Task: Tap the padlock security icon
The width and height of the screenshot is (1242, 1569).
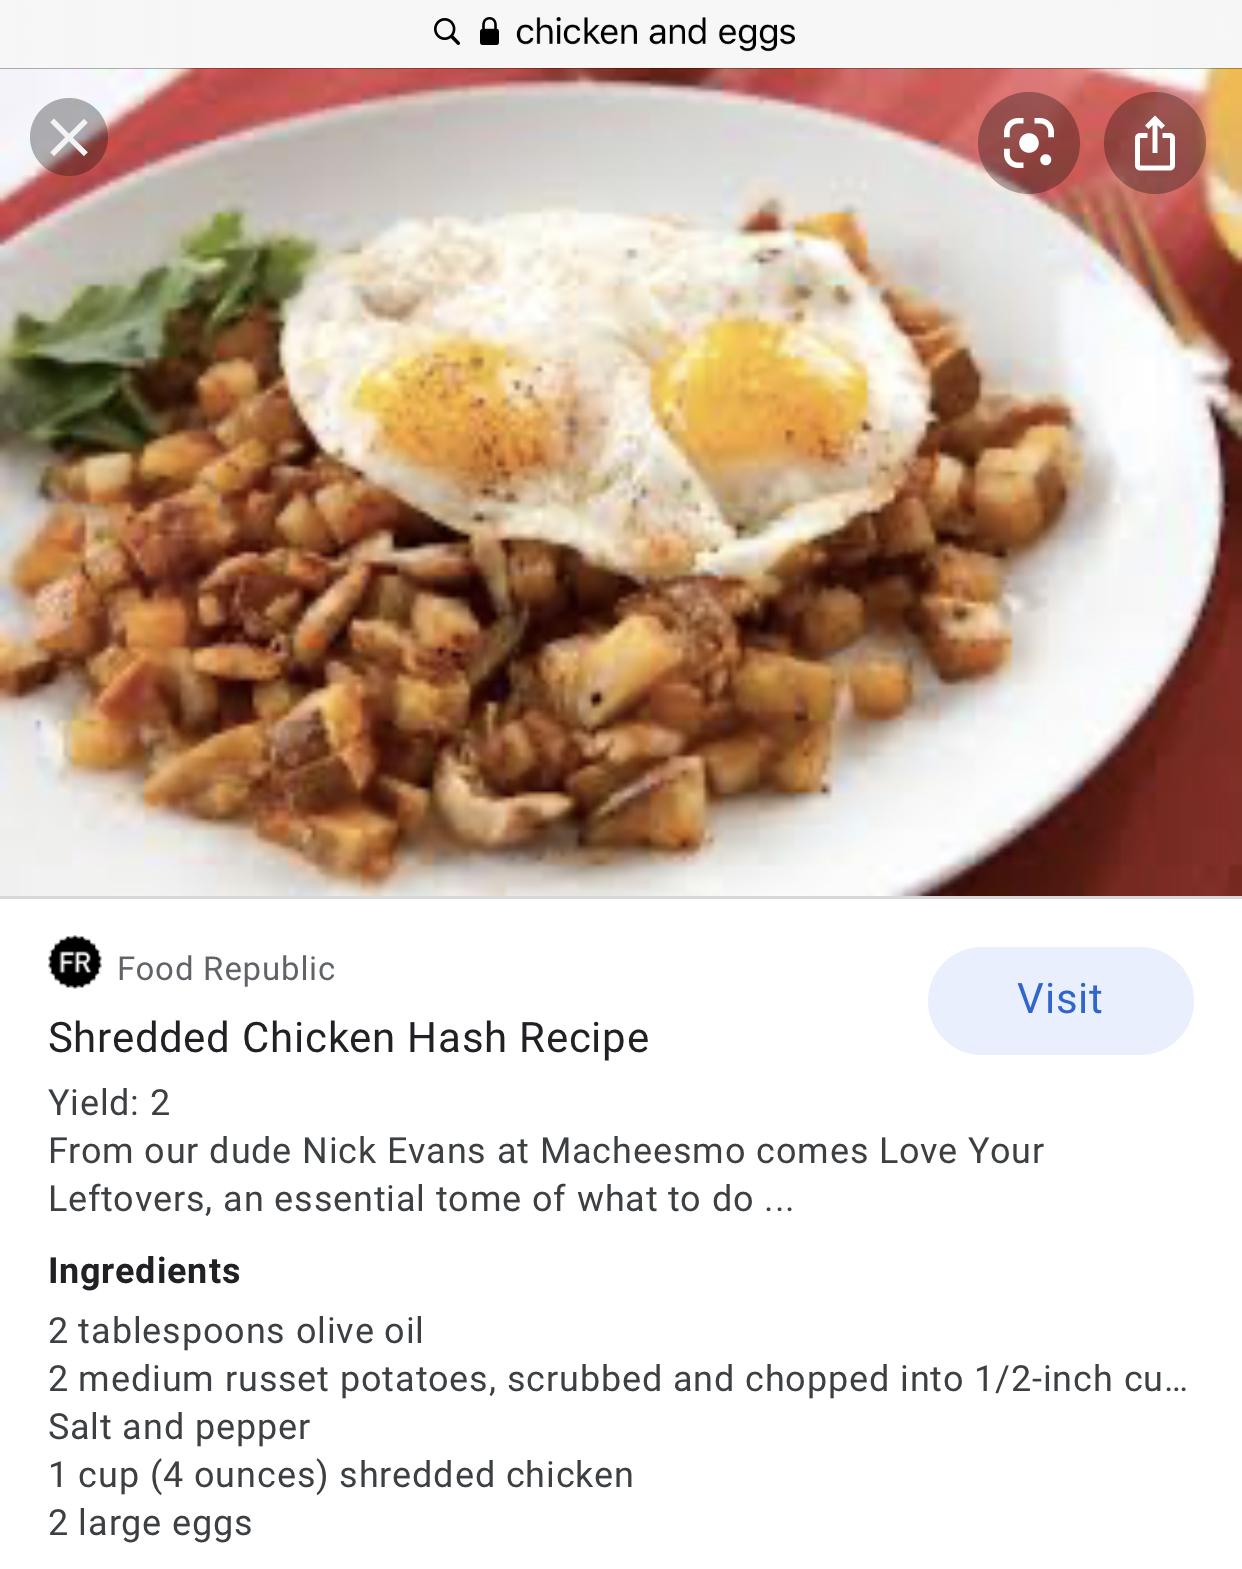Action: click(x=489, y=32)
